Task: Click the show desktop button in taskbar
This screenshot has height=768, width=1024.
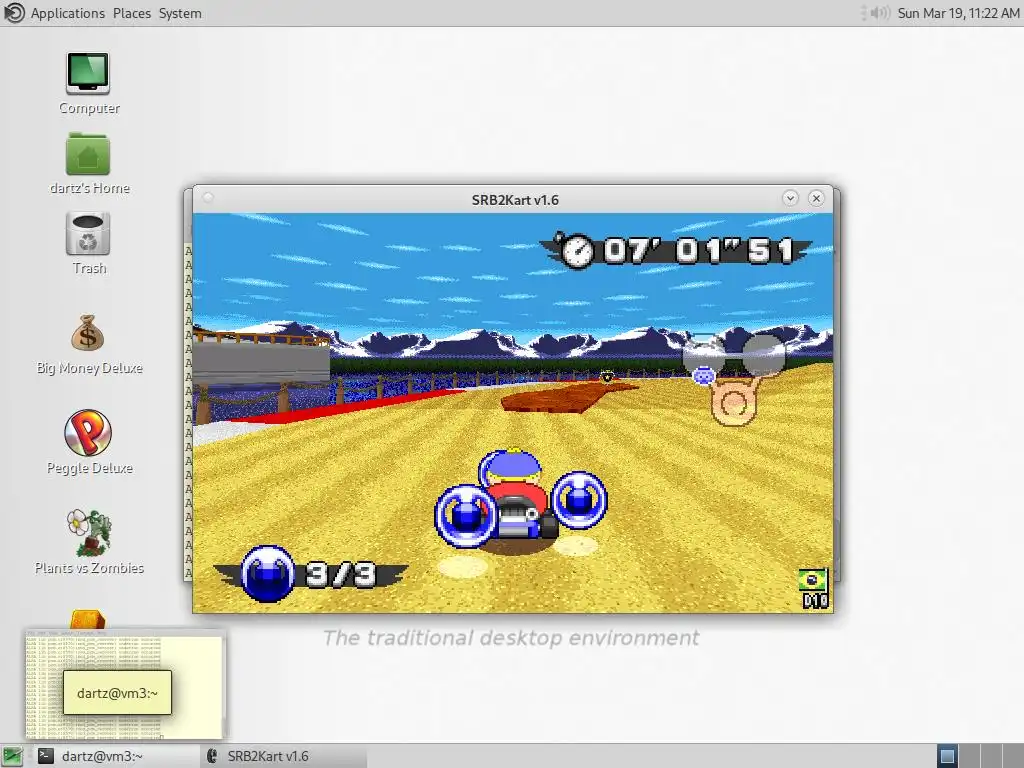Action: (12, 756)
